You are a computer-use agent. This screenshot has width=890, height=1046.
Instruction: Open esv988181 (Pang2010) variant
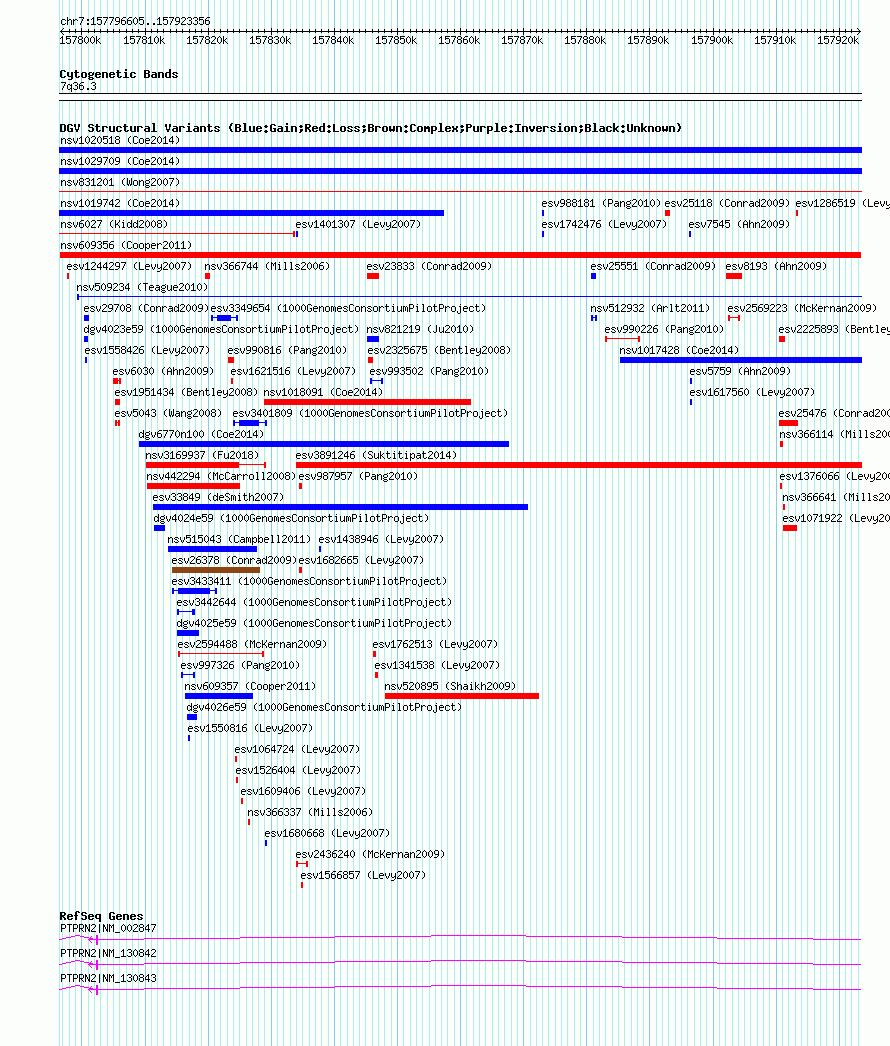(x=601, y=203)
